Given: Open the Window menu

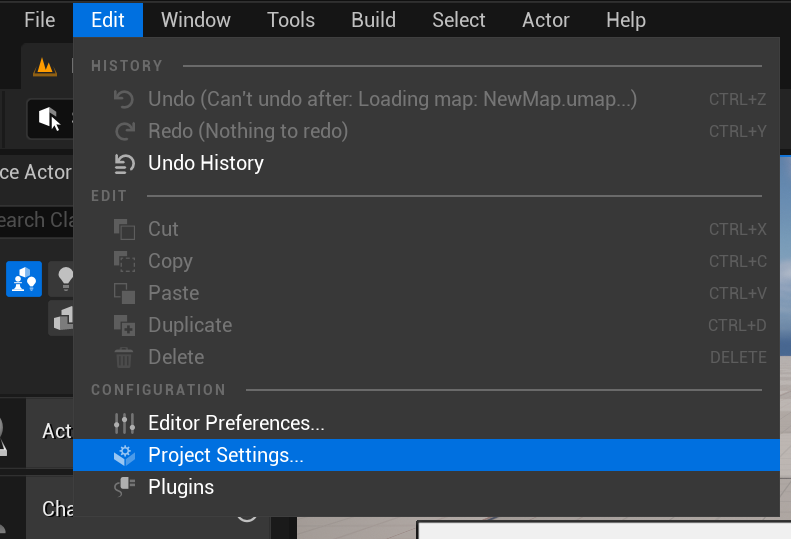Looking at the screenshot, I should pos(196,20).
